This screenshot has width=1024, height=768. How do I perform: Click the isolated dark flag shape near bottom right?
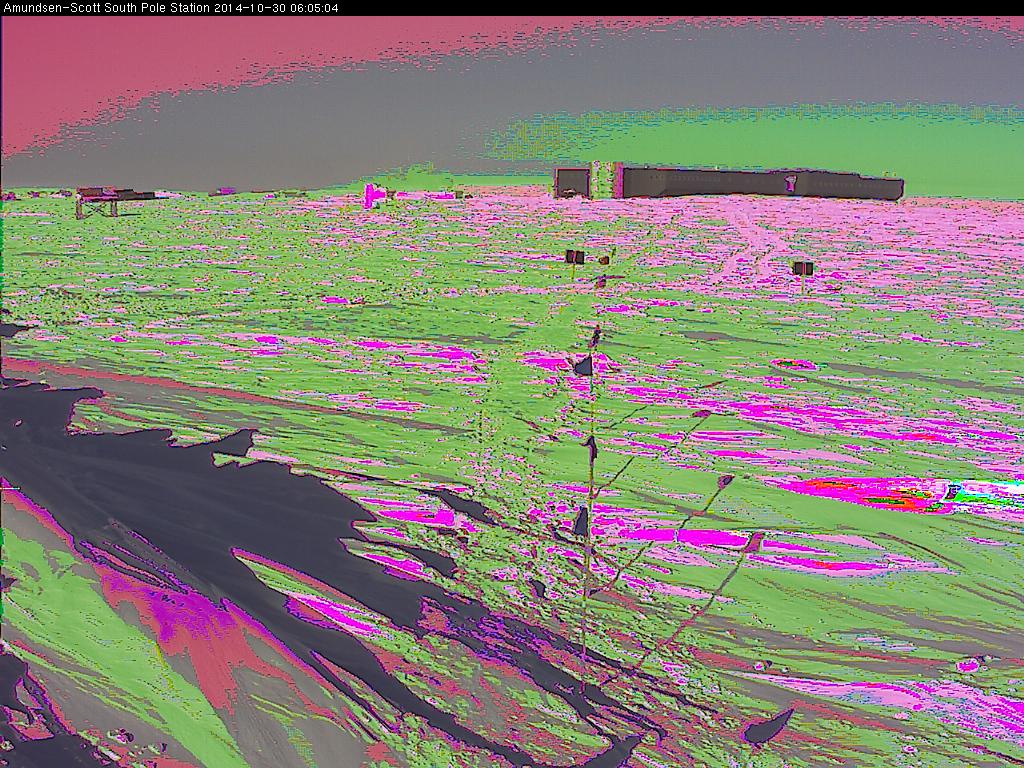point(768,727)
